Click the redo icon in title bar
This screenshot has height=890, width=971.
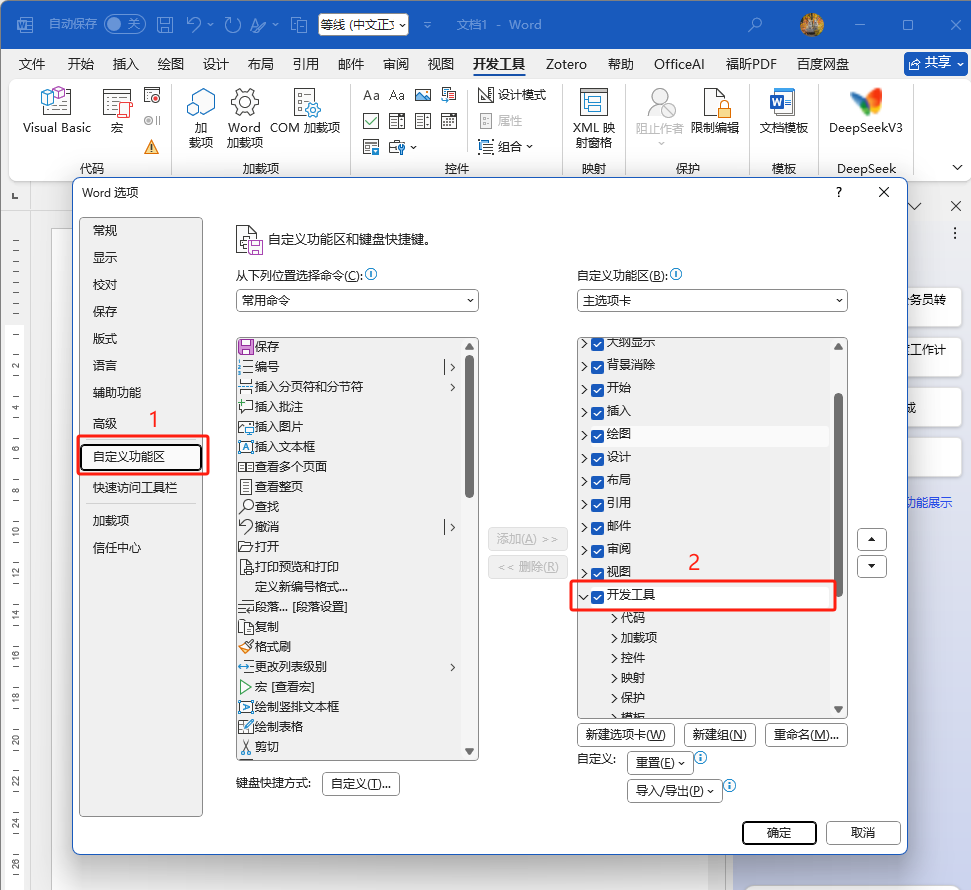[x=232, y=25]
